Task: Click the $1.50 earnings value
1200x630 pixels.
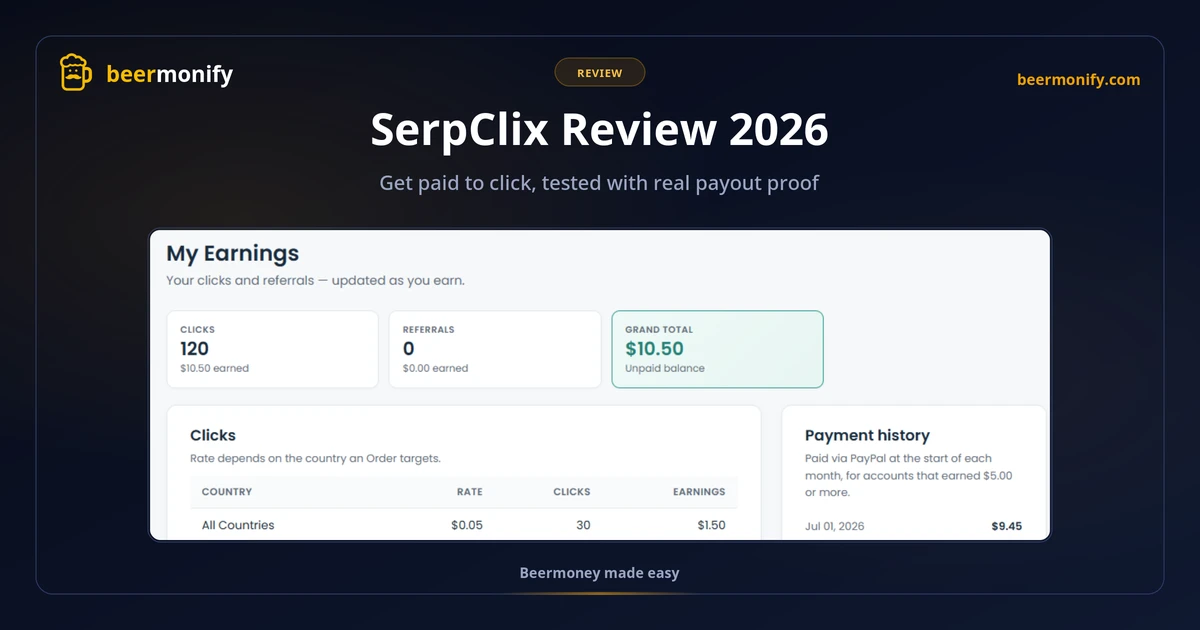Action: coord(712,525)
